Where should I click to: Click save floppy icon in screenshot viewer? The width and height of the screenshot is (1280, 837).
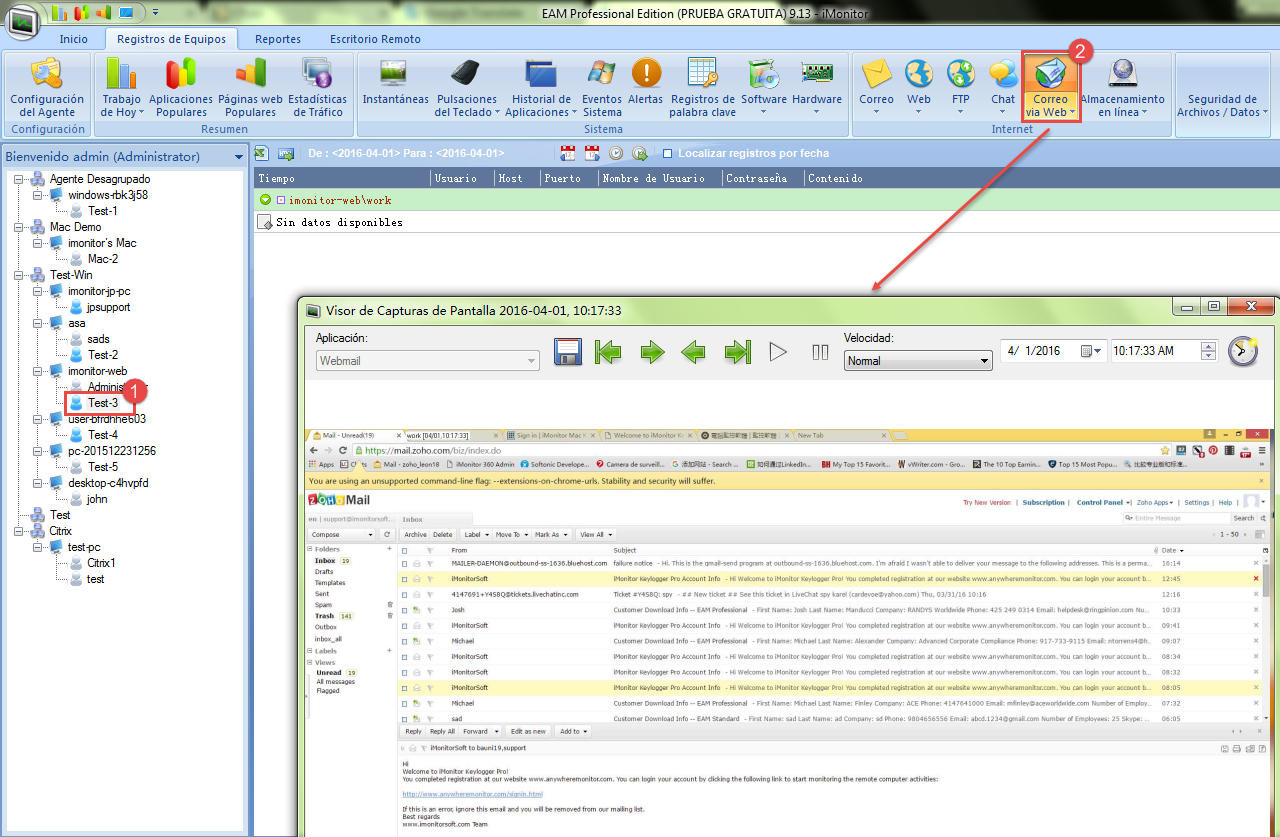pos(568,352)
